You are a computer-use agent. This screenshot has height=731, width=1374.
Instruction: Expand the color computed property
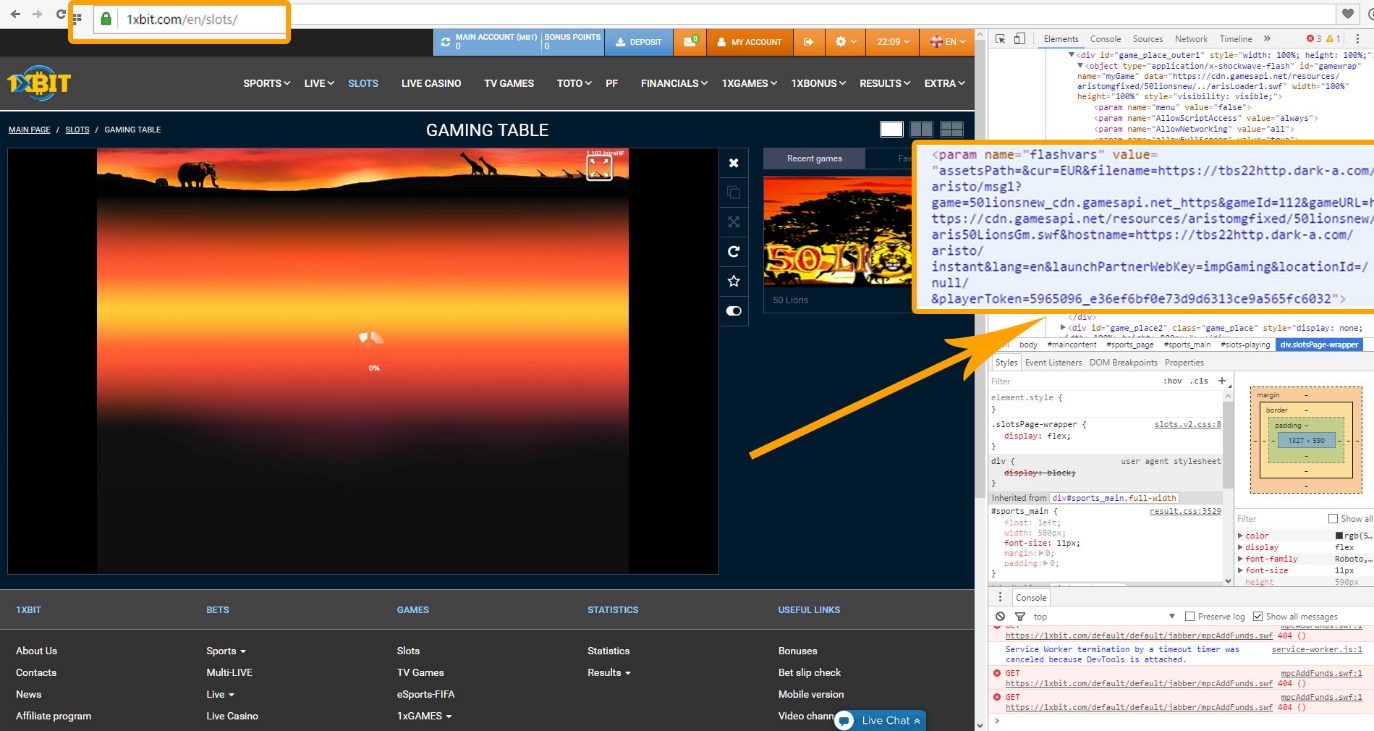pyautogui.click(x=1241, y=536)
